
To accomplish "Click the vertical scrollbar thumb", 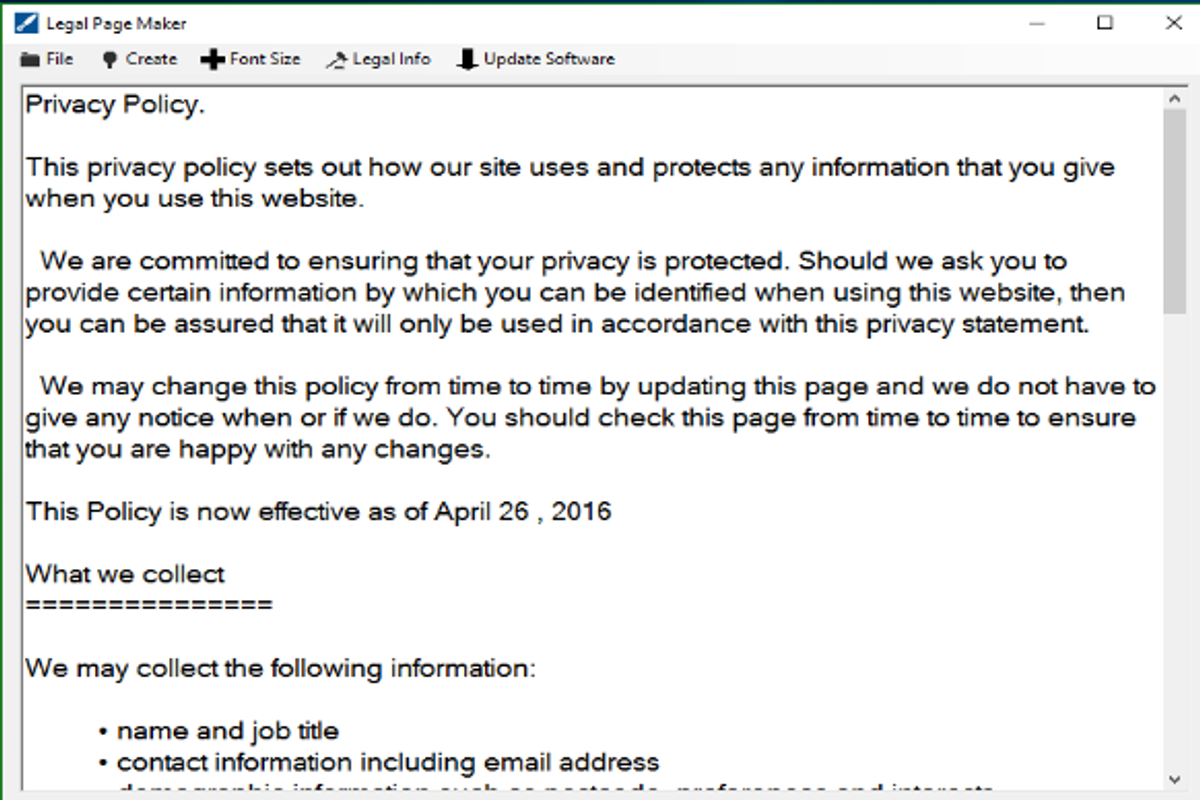I will point(1174,210).
